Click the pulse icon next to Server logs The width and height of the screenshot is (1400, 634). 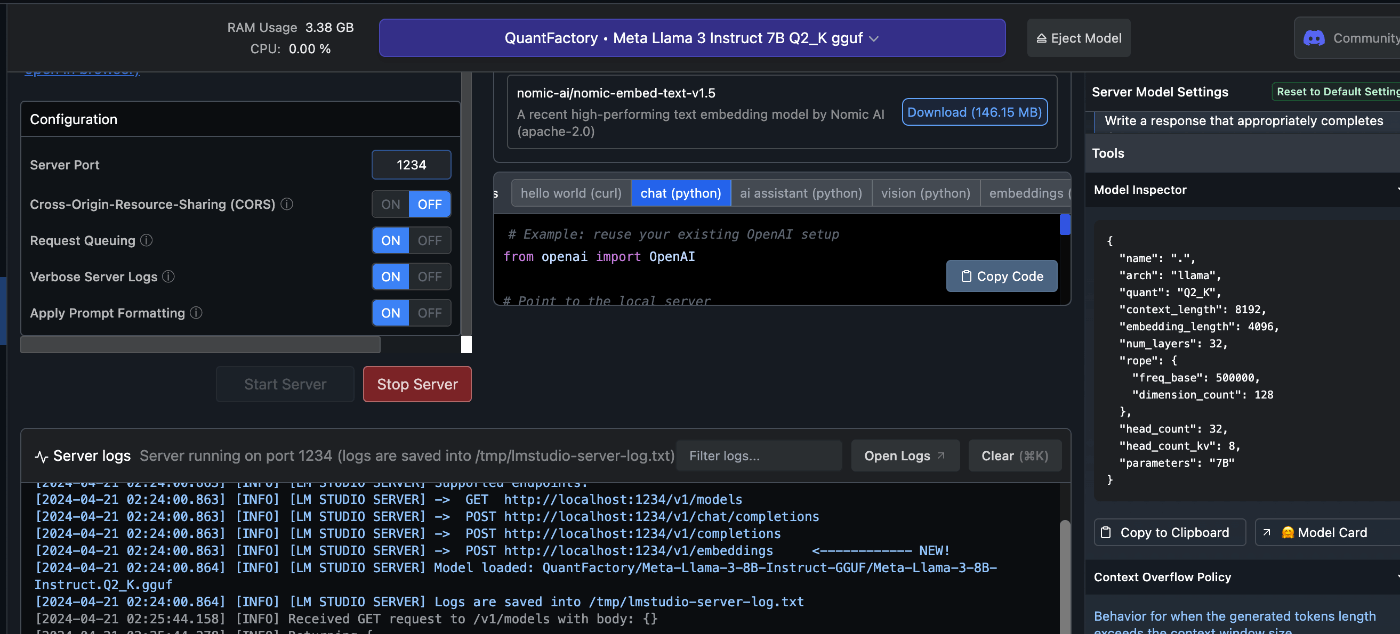(41, 456)
